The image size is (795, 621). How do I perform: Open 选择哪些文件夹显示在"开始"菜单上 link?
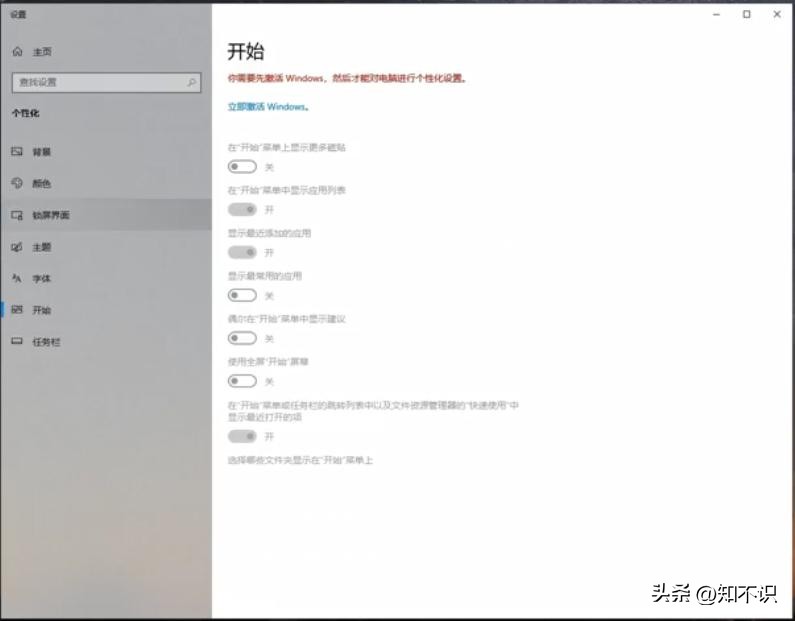pyautogui.click(x=300, y=460)
